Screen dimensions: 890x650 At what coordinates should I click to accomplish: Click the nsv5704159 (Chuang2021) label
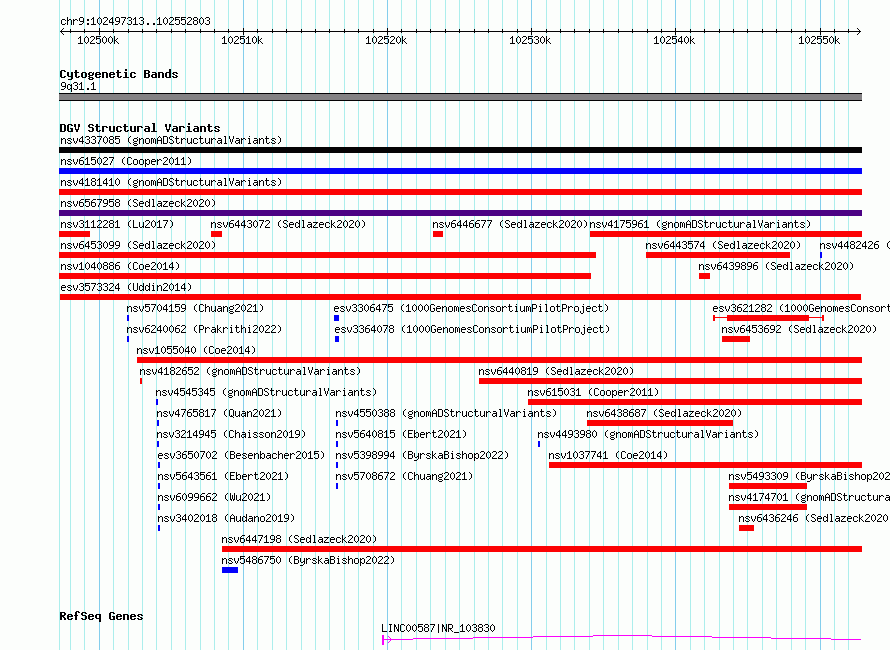[195, 308]
